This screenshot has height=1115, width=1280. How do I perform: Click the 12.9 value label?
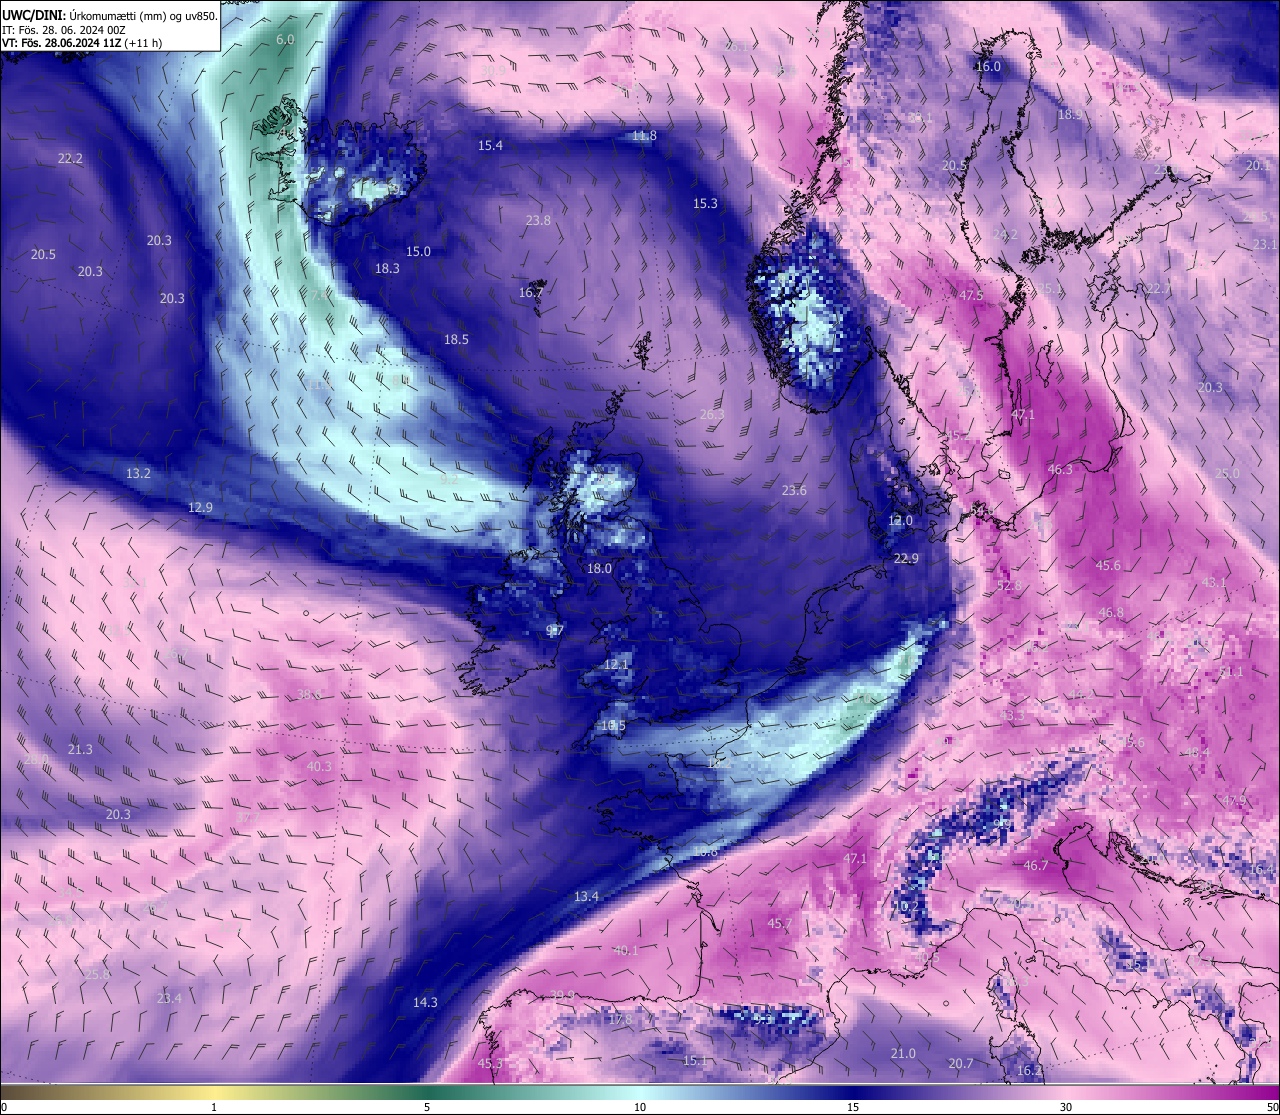coord(200,507)
